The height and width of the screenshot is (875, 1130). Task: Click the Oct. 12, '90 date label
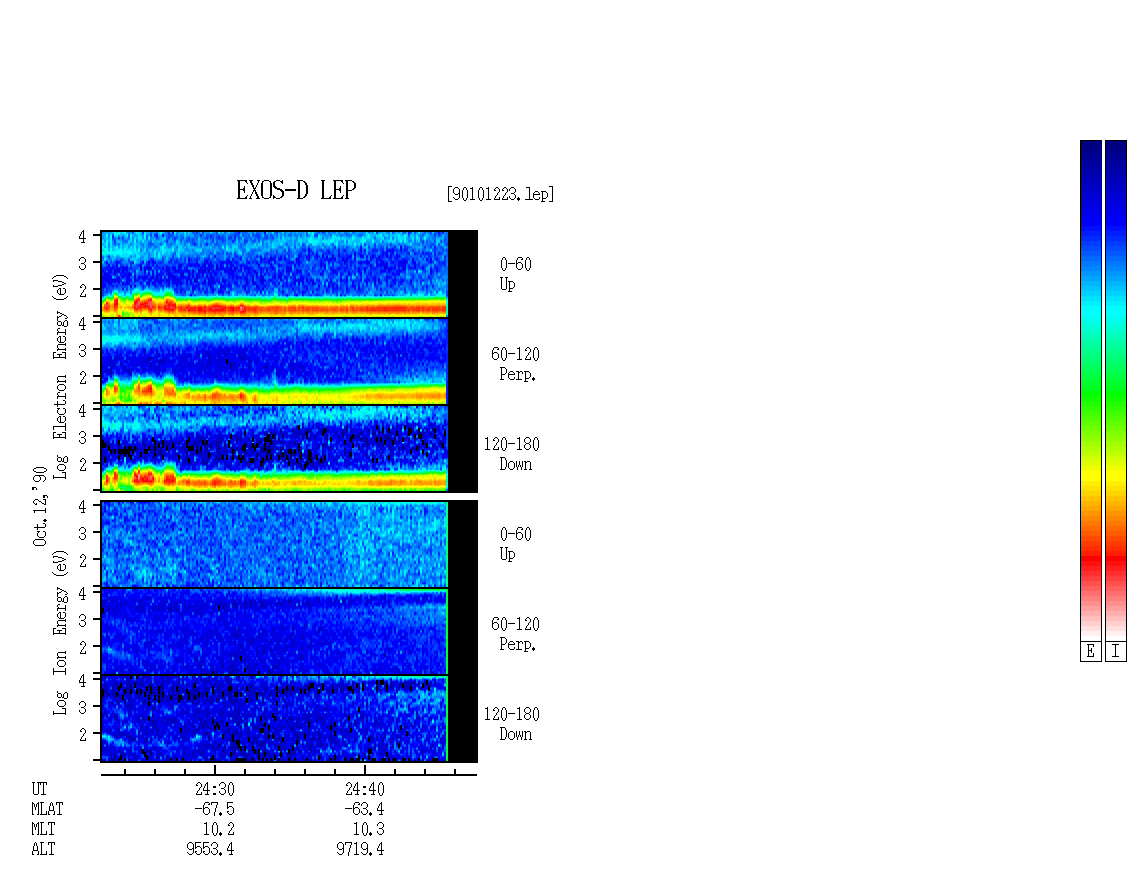point(40,506)
